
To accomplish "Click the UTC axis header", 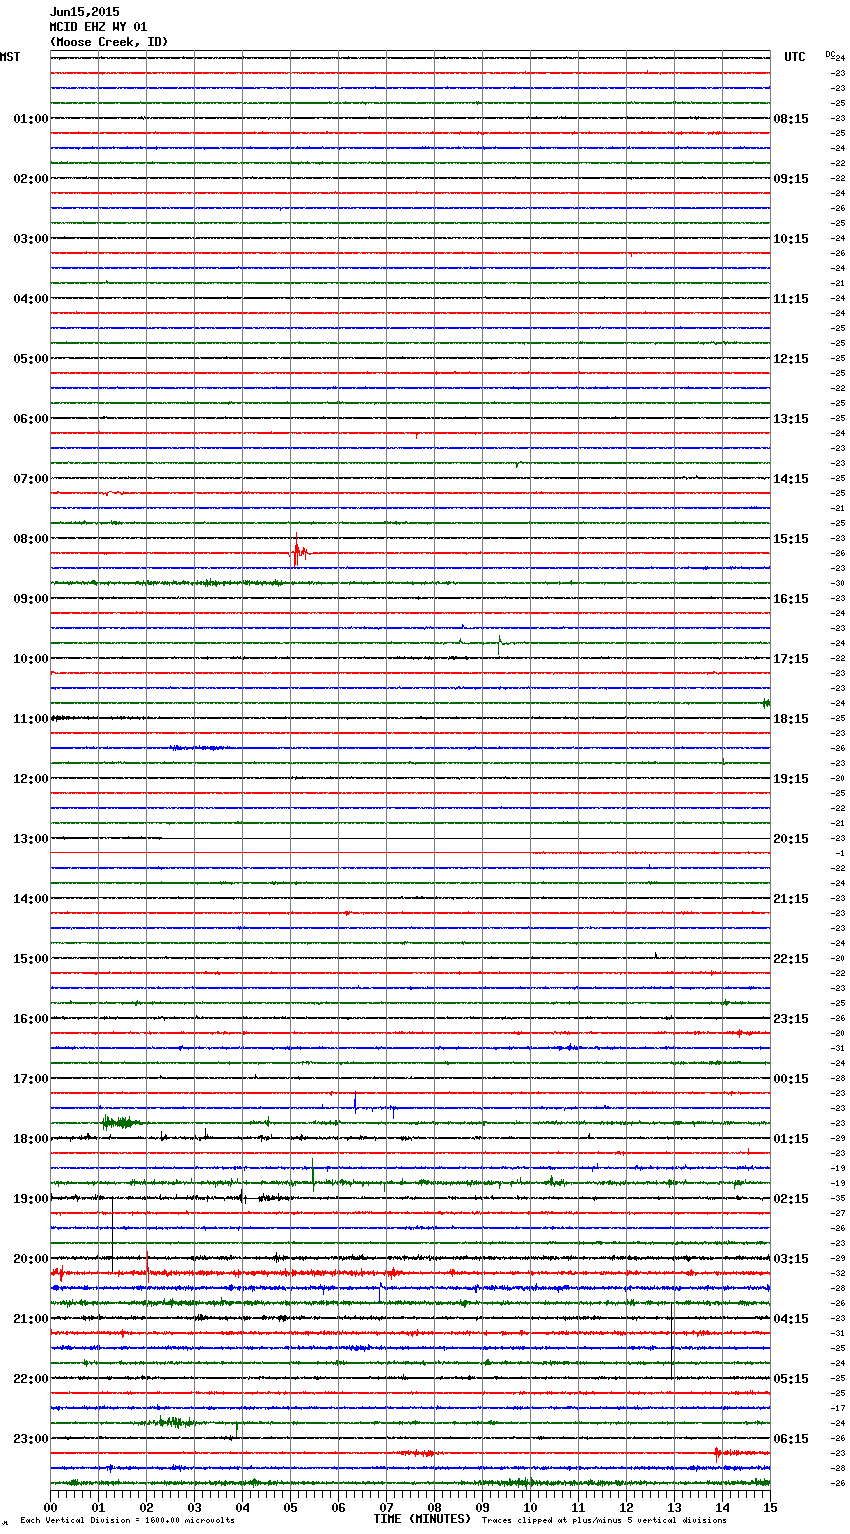I will [795, 57].
